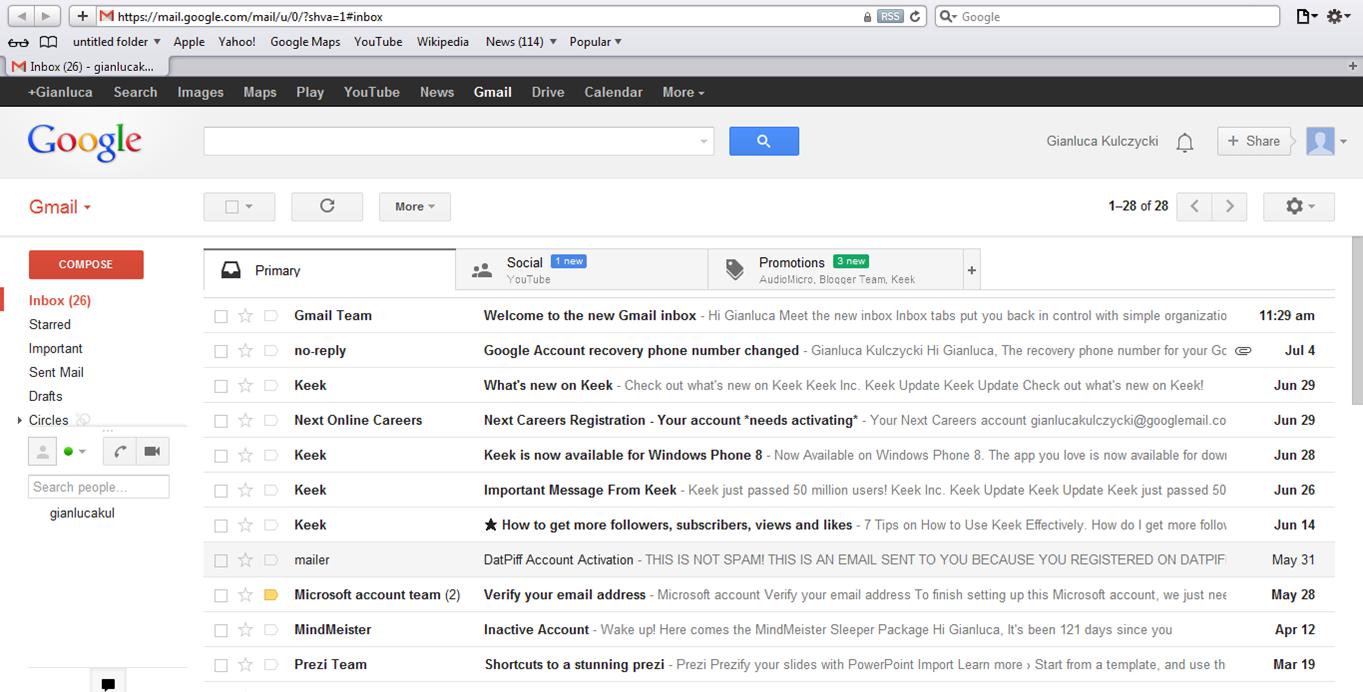
Task: Reload the page from the address bar
Action: [914, 17]
